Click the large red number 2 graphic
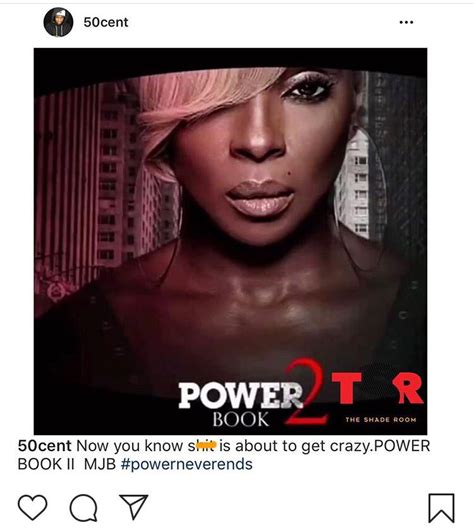 tap(306, 391)
